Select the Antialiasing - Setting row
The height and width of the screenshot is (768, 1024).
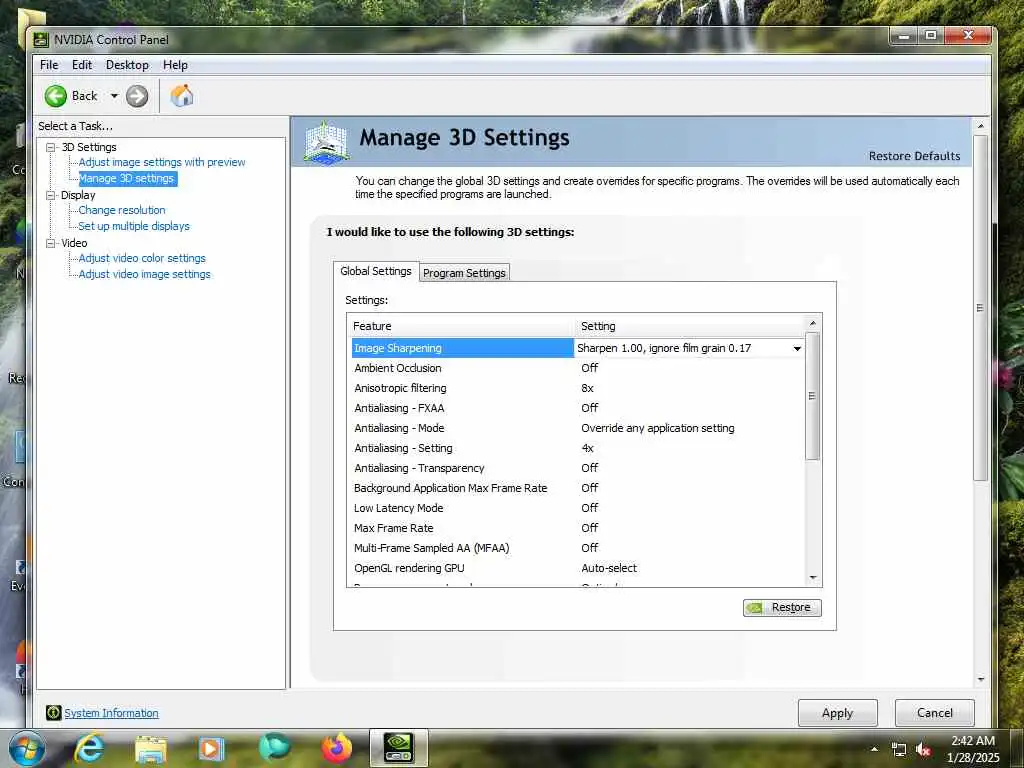tap(577, 448)
